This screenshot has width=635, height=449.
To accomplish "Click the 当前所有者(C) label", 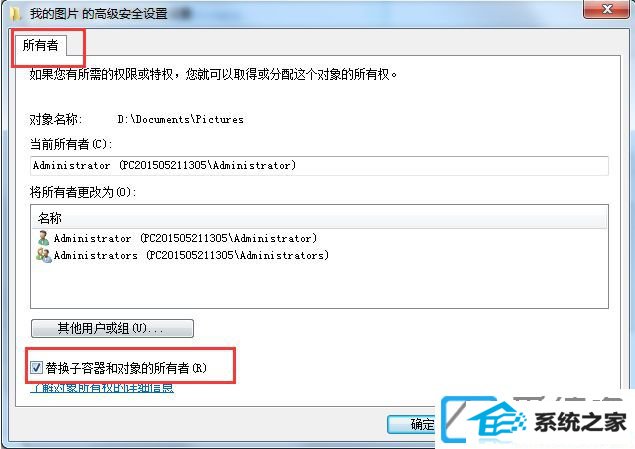I will pos(71,144).
